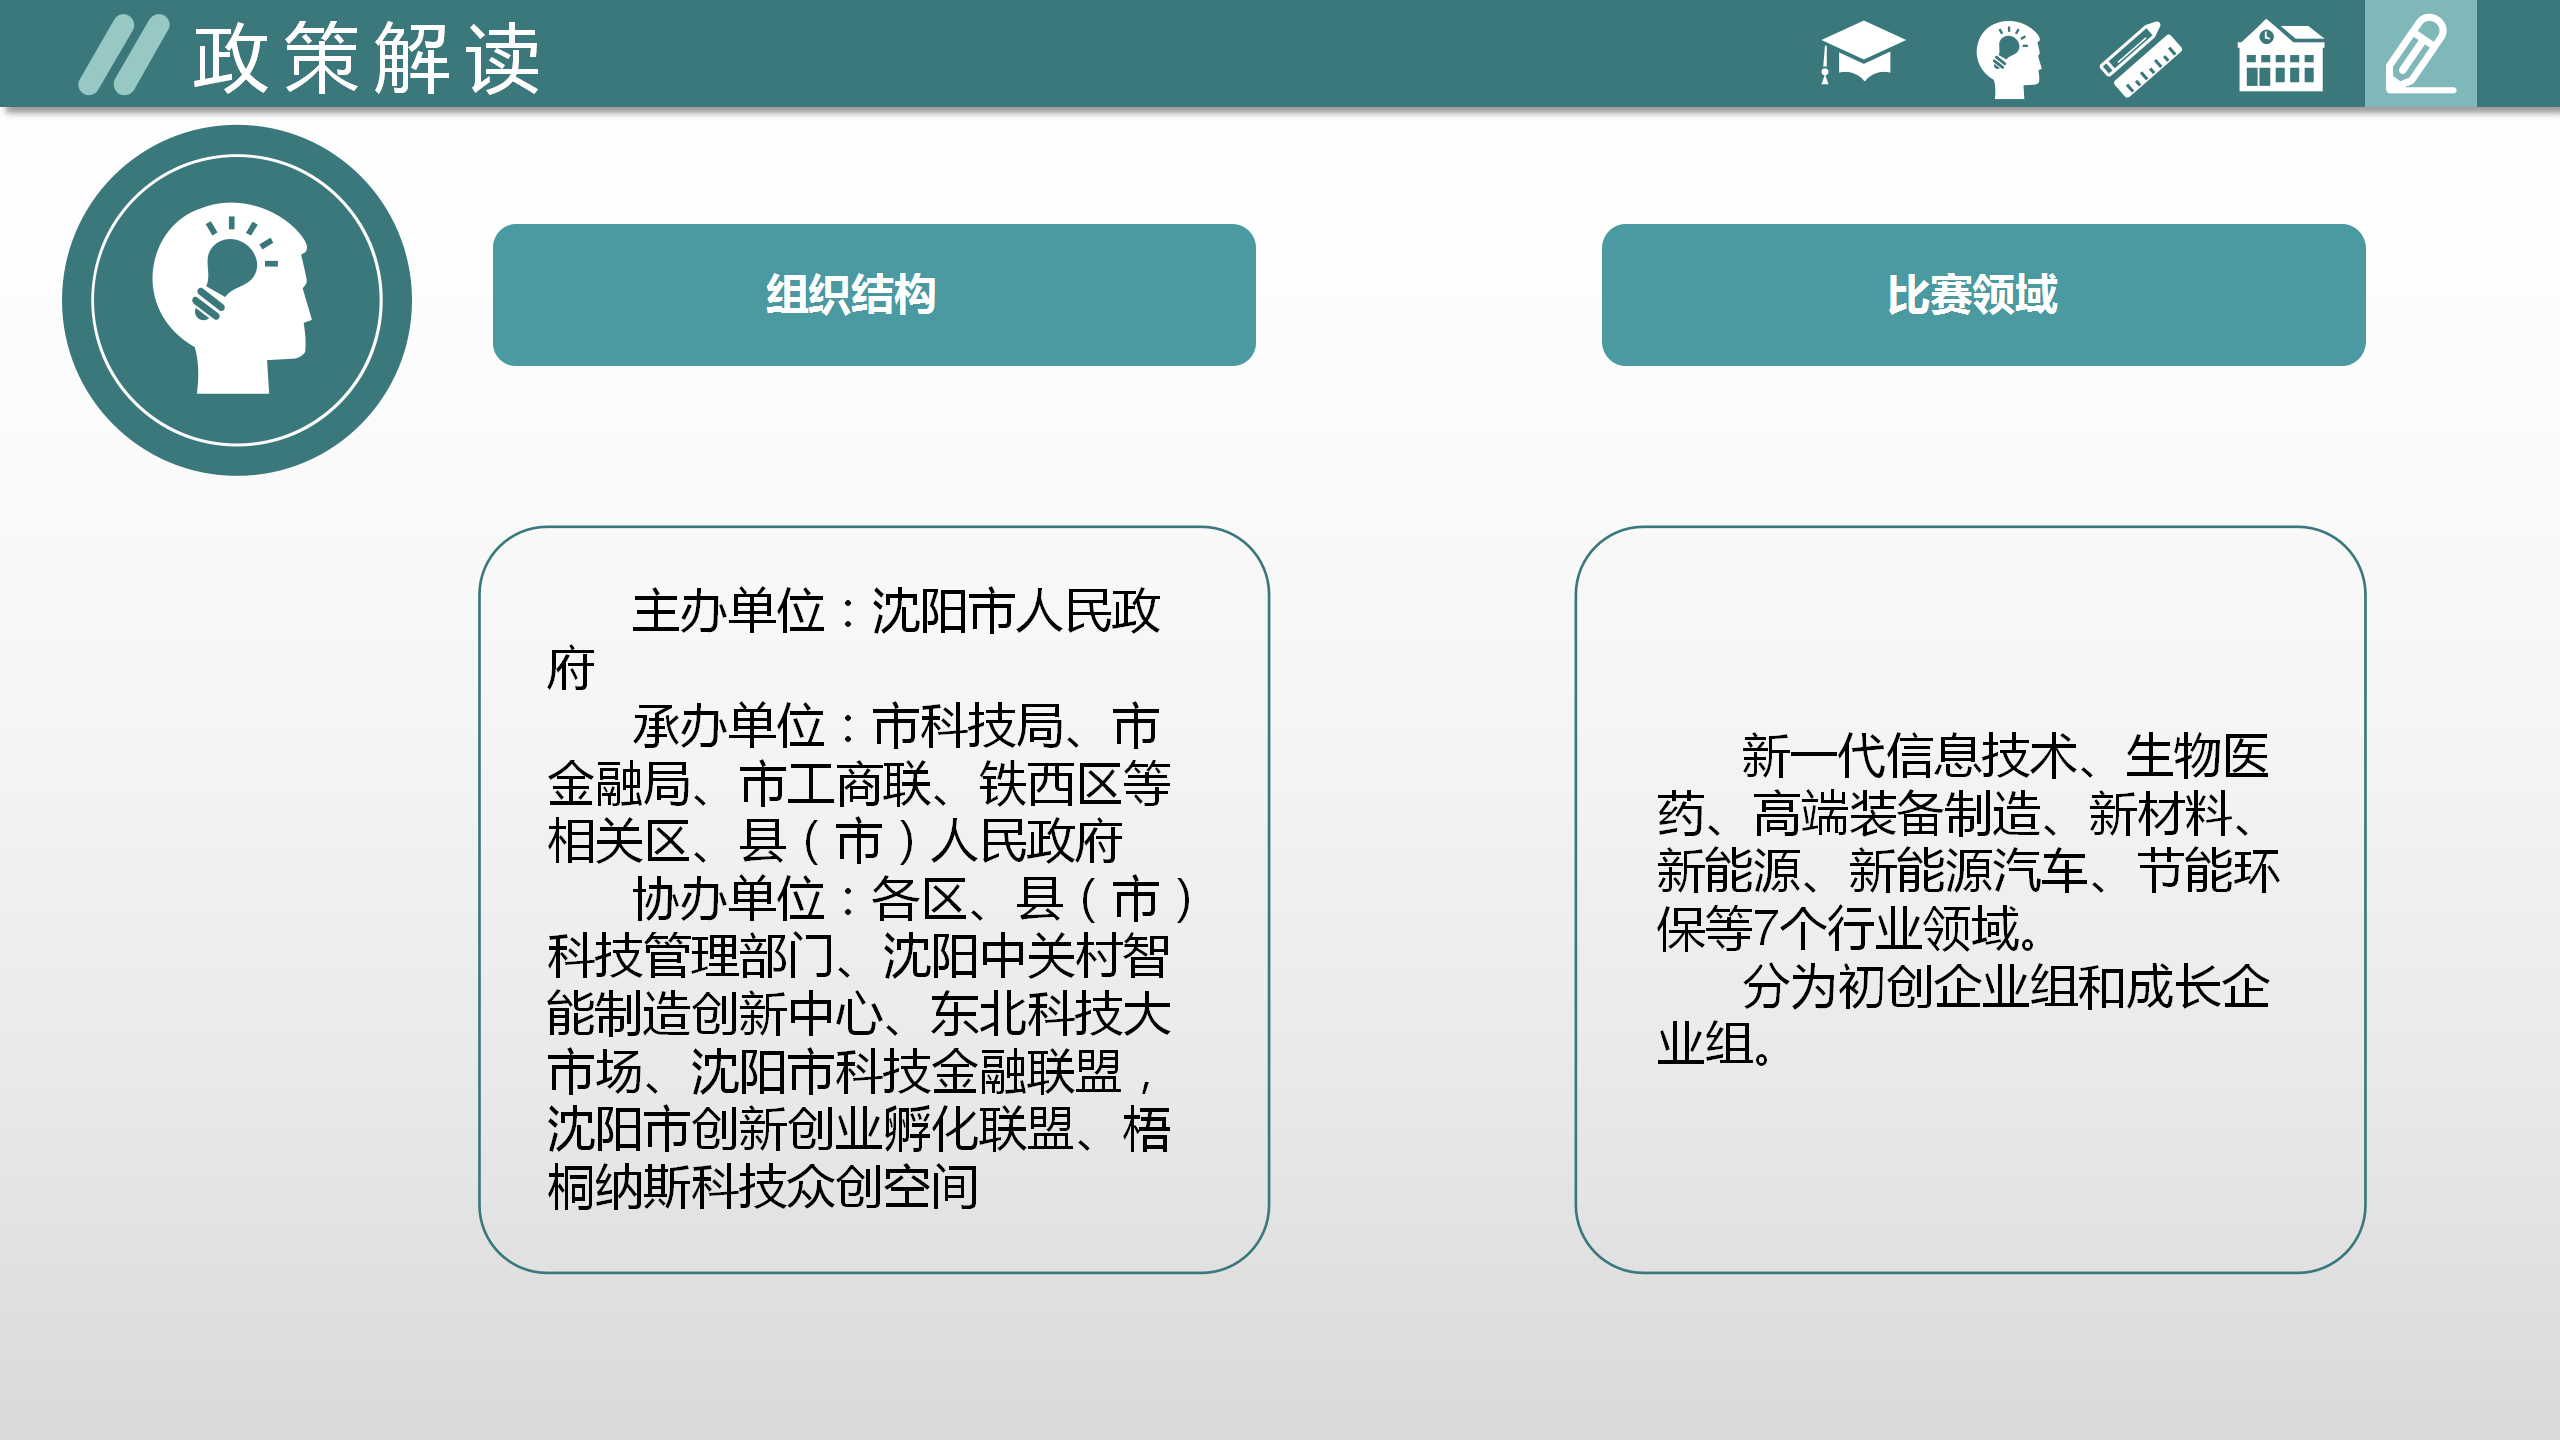Open the school building icon

(x=2280, y=58)
